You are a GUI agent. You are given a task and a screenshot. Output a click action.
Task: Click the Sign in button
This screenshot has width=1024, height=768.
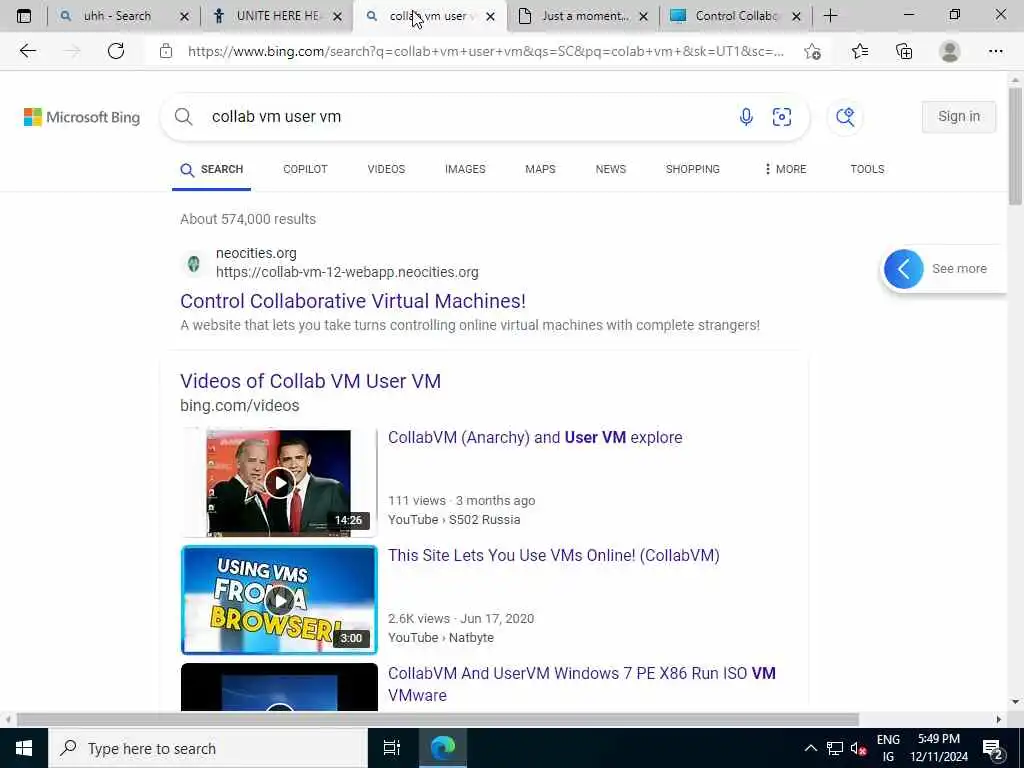coord(959,117)
